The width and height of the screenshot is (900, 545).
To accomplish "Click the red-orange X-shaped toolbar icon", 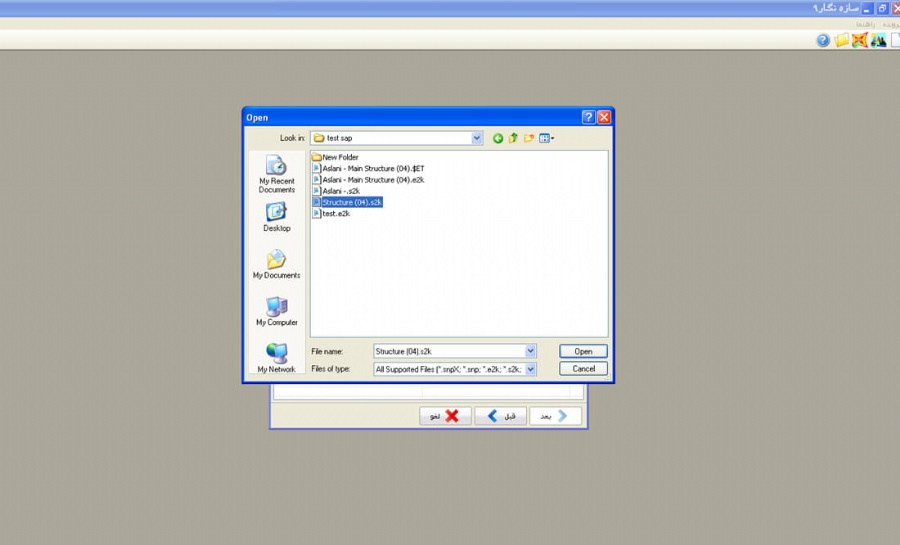I will pos(859,40).
